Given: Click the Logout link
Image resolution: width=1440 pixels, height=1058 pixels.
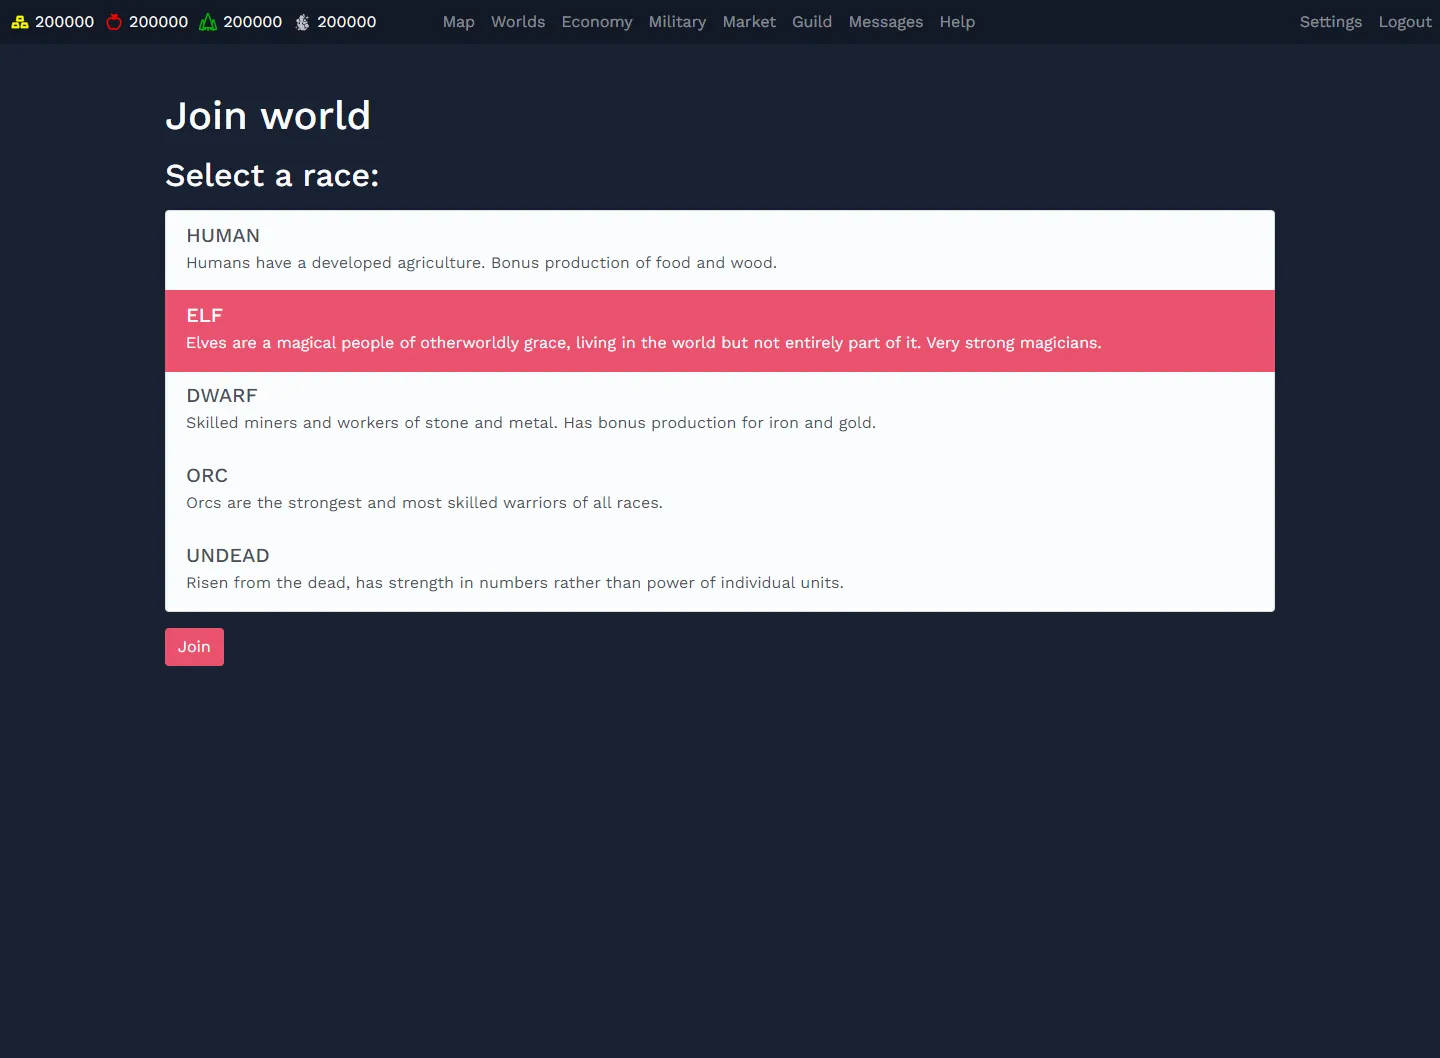Looking at the screenshot, I should (1405, 22).
